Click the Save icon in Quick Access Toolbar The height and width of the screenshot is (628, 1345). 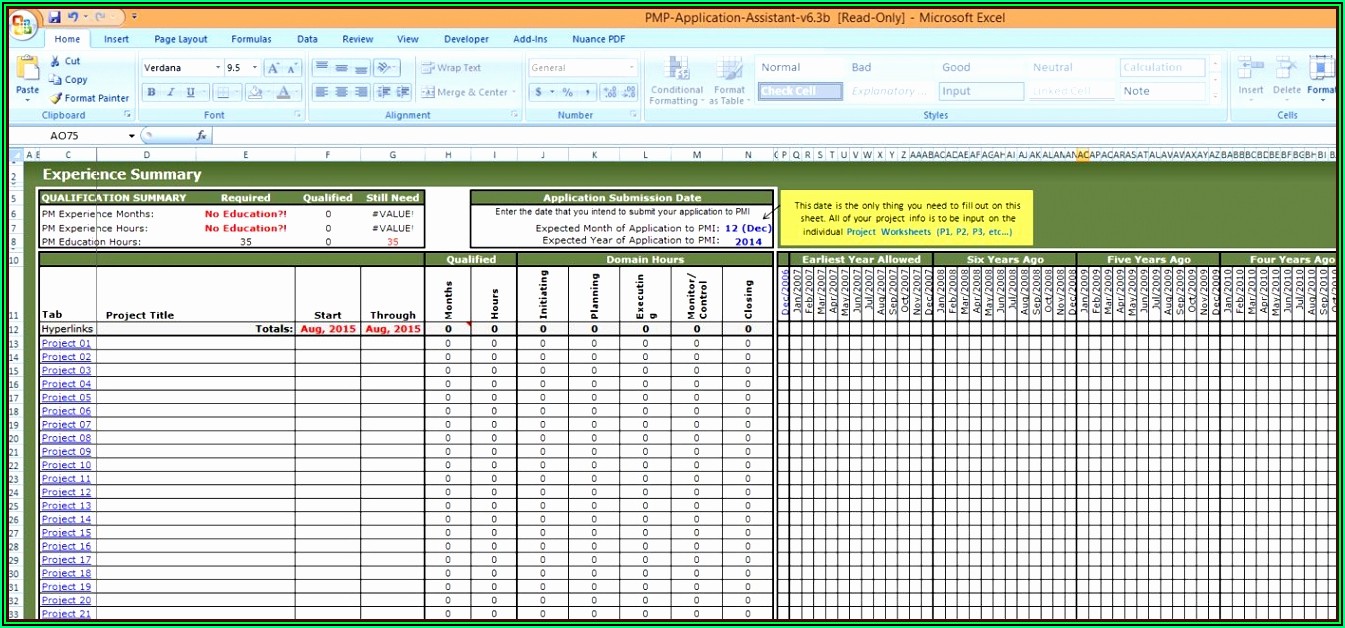pyautogui.click(x=55, y=17)
